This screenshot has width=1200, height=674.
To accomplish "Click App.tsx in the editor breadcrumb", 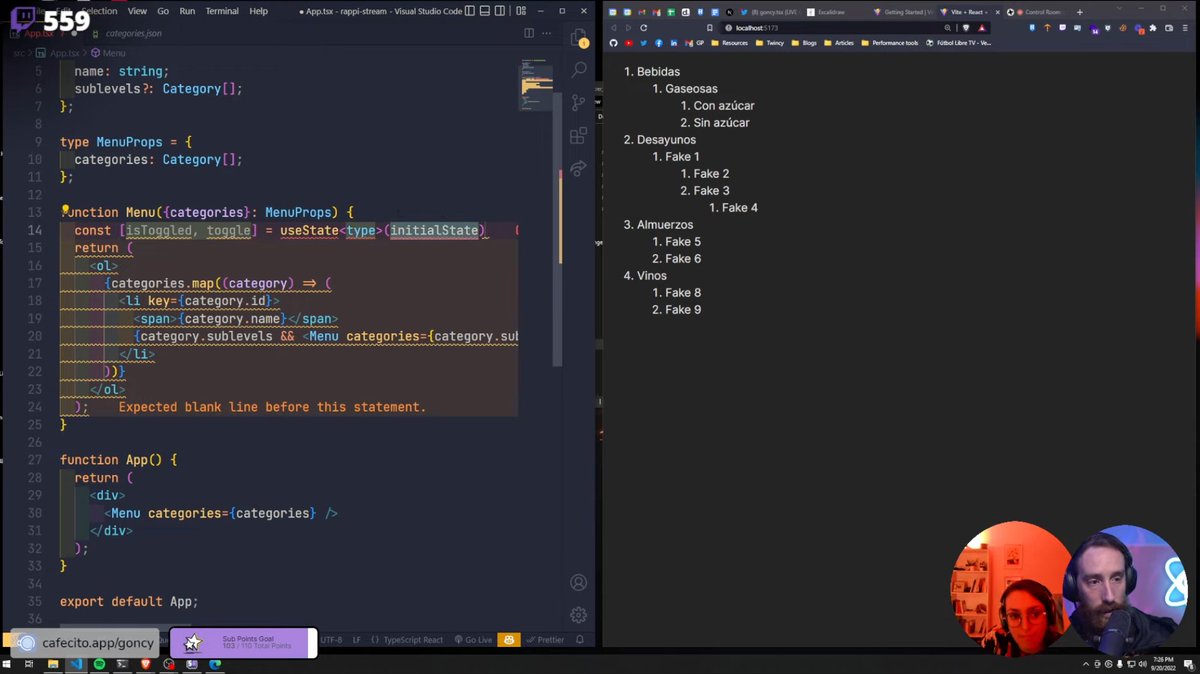I will pyautogui.click(x=63, y=53).
